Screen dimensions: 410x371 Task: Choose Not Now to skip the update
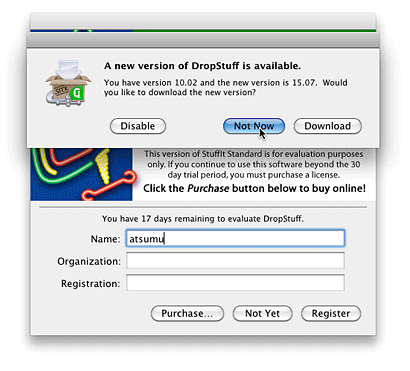click(254, 126)
